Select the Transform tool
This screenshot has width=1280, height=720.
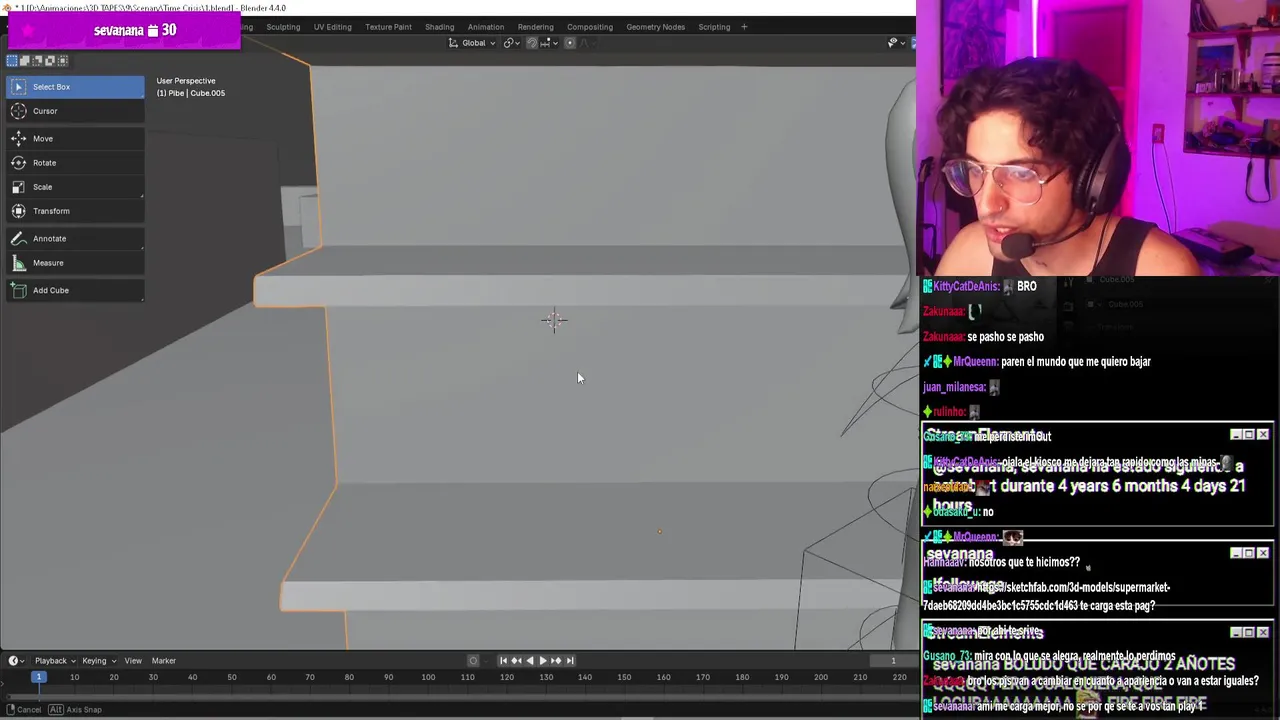(x=74, y=211)
